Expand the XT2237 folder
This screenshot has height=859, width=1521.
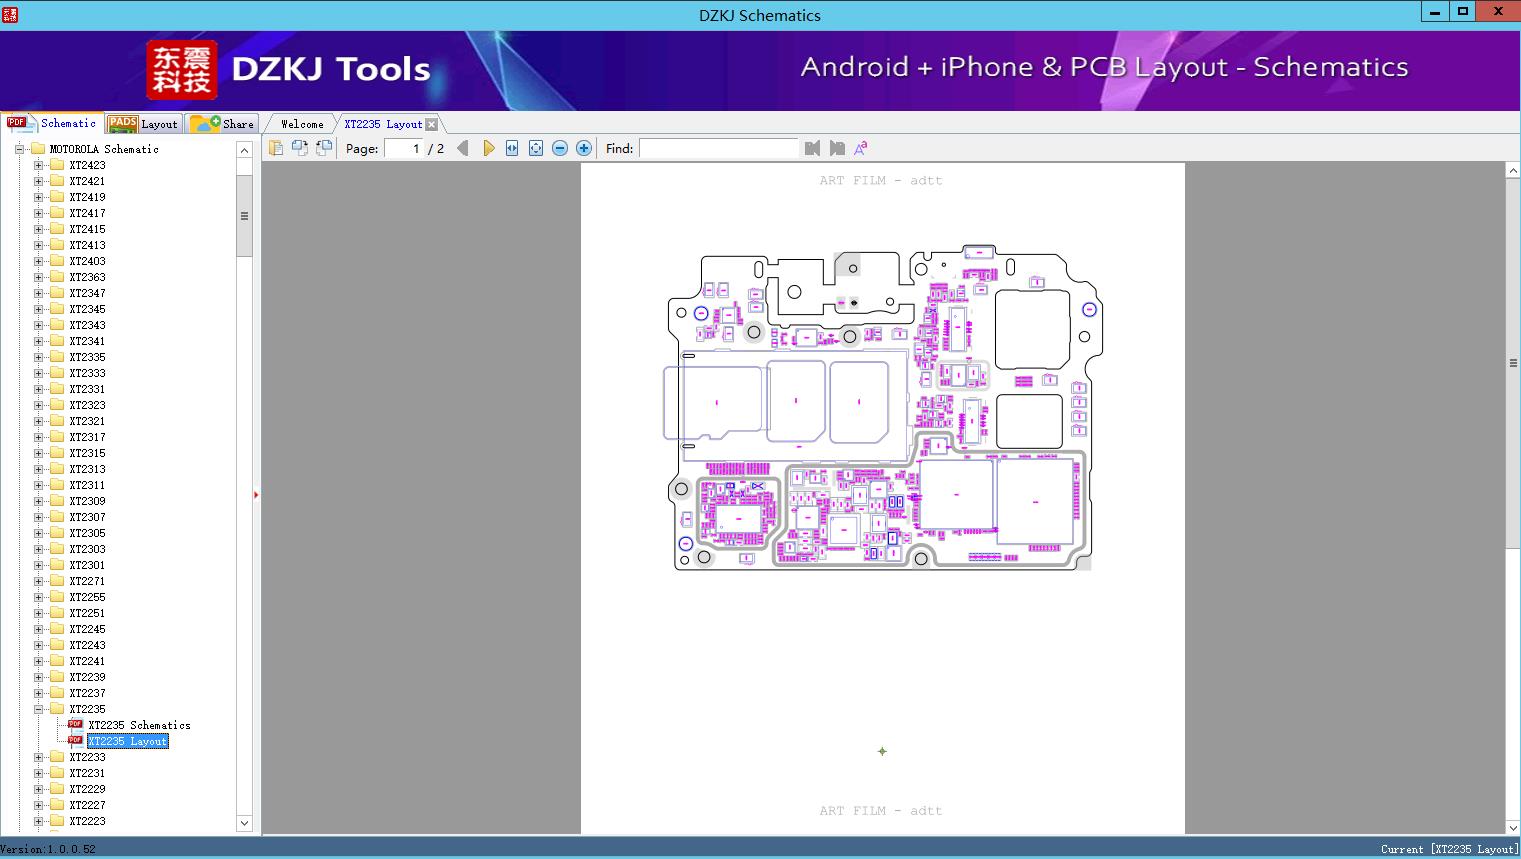click(38, 693)
